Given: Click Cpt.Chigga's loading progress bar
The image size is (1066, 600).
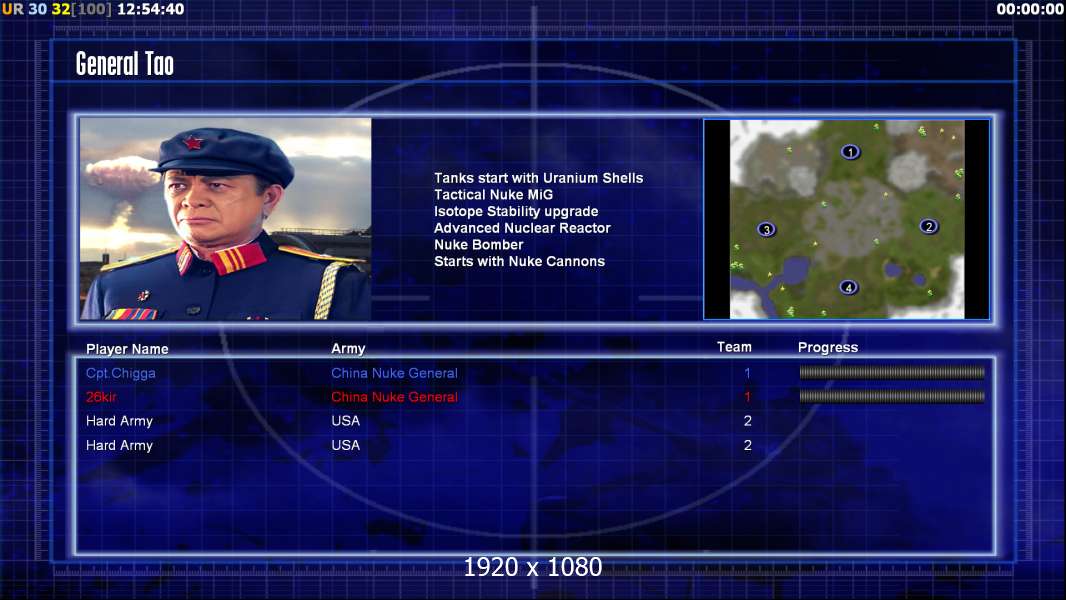Looking at the screenshot, I should (891, 372).
